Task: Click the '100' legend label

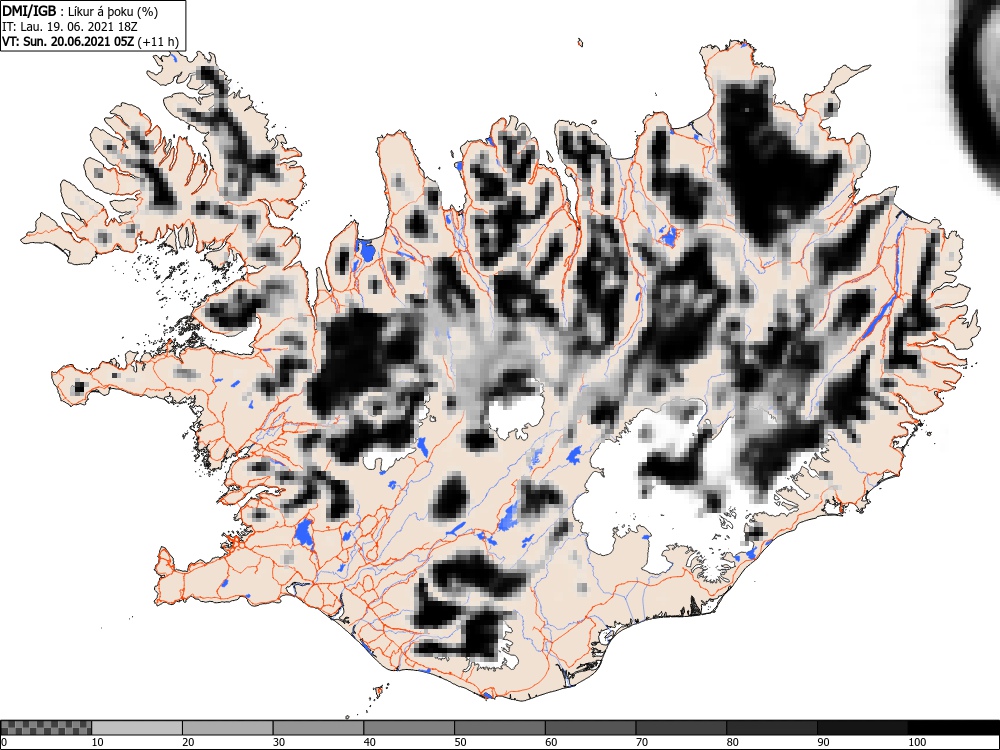Action: point(916,742)
